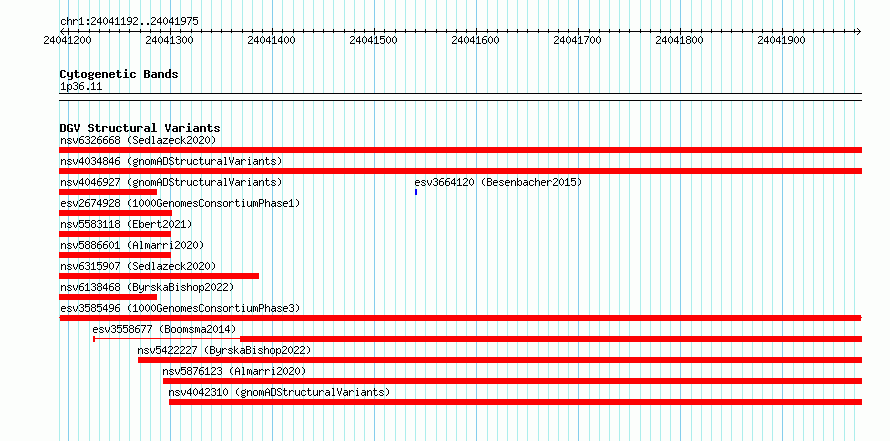
Task: Click the nsv5422227 (ByrskaBishop2022) label
Action: tap(224, 350)
